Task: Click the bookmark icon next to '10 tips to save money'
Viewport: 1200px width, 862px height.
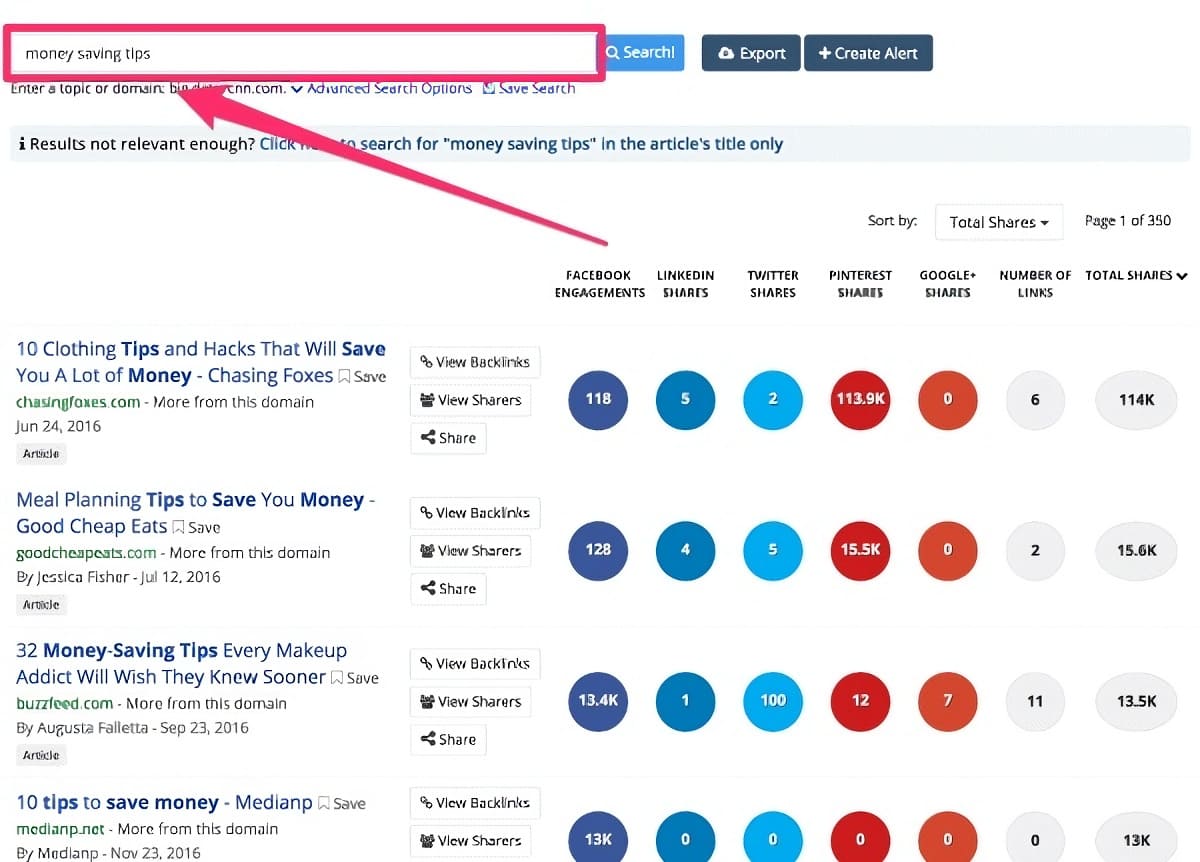Action: [324, 802]
